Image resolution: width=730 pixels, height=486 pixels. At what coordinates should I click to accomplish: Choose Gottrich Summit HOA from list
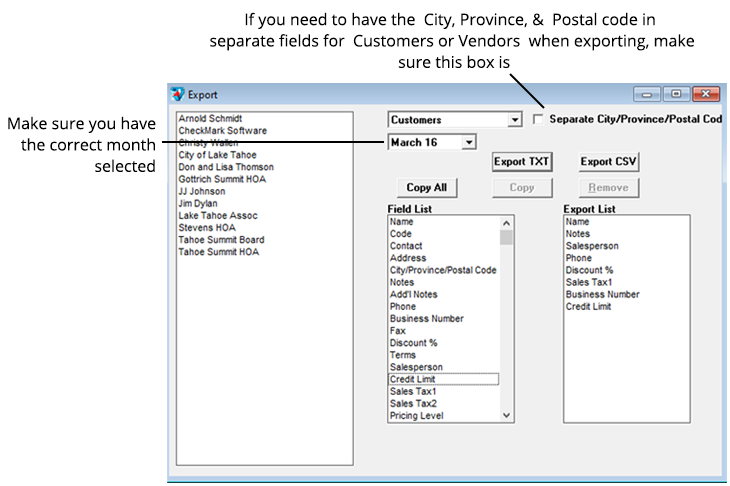click(x=225, y=179)
